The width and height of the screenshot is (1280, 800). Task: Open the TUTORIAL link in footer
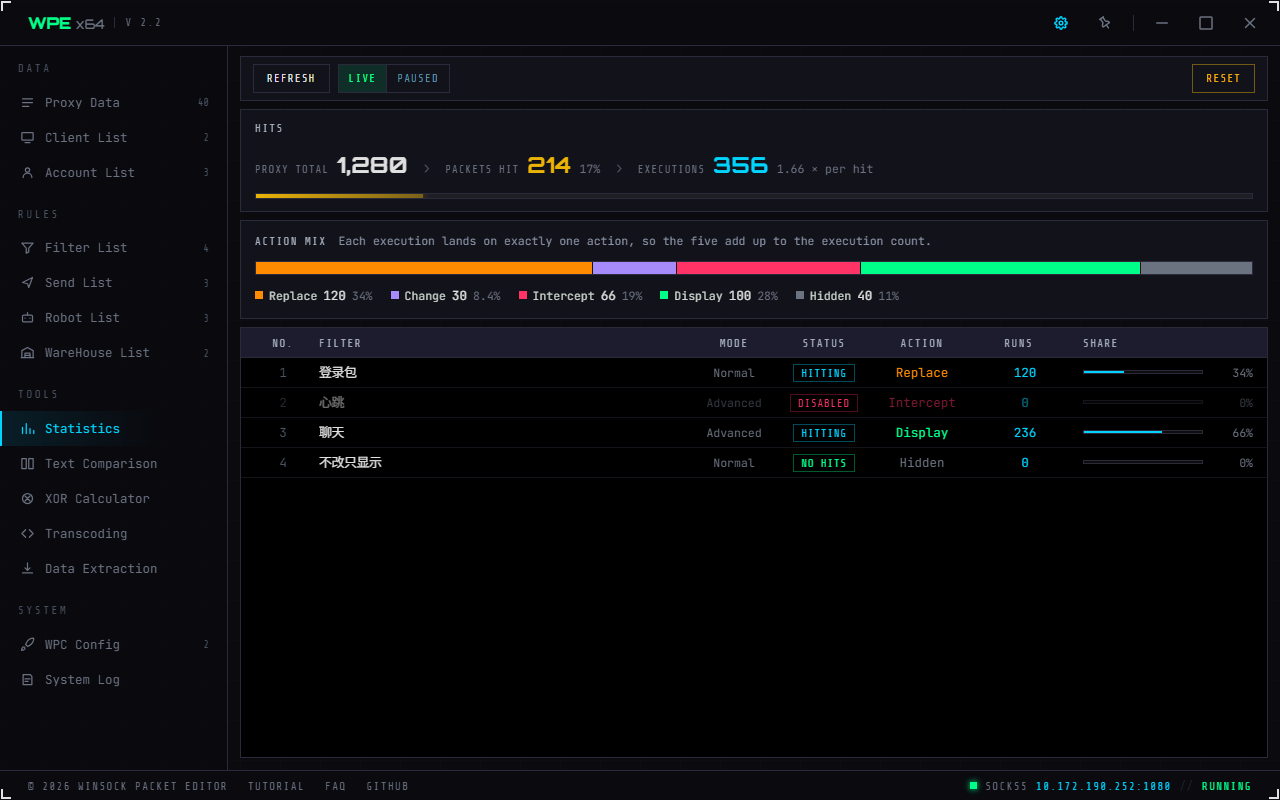click(x=276, y=786)
